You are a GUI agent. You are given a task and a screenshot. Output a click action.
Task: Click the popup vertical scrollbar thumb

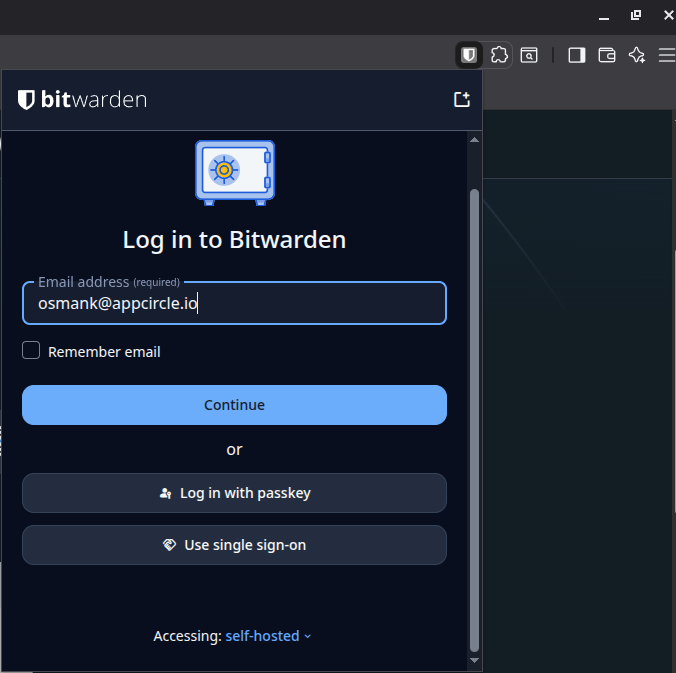474,420
